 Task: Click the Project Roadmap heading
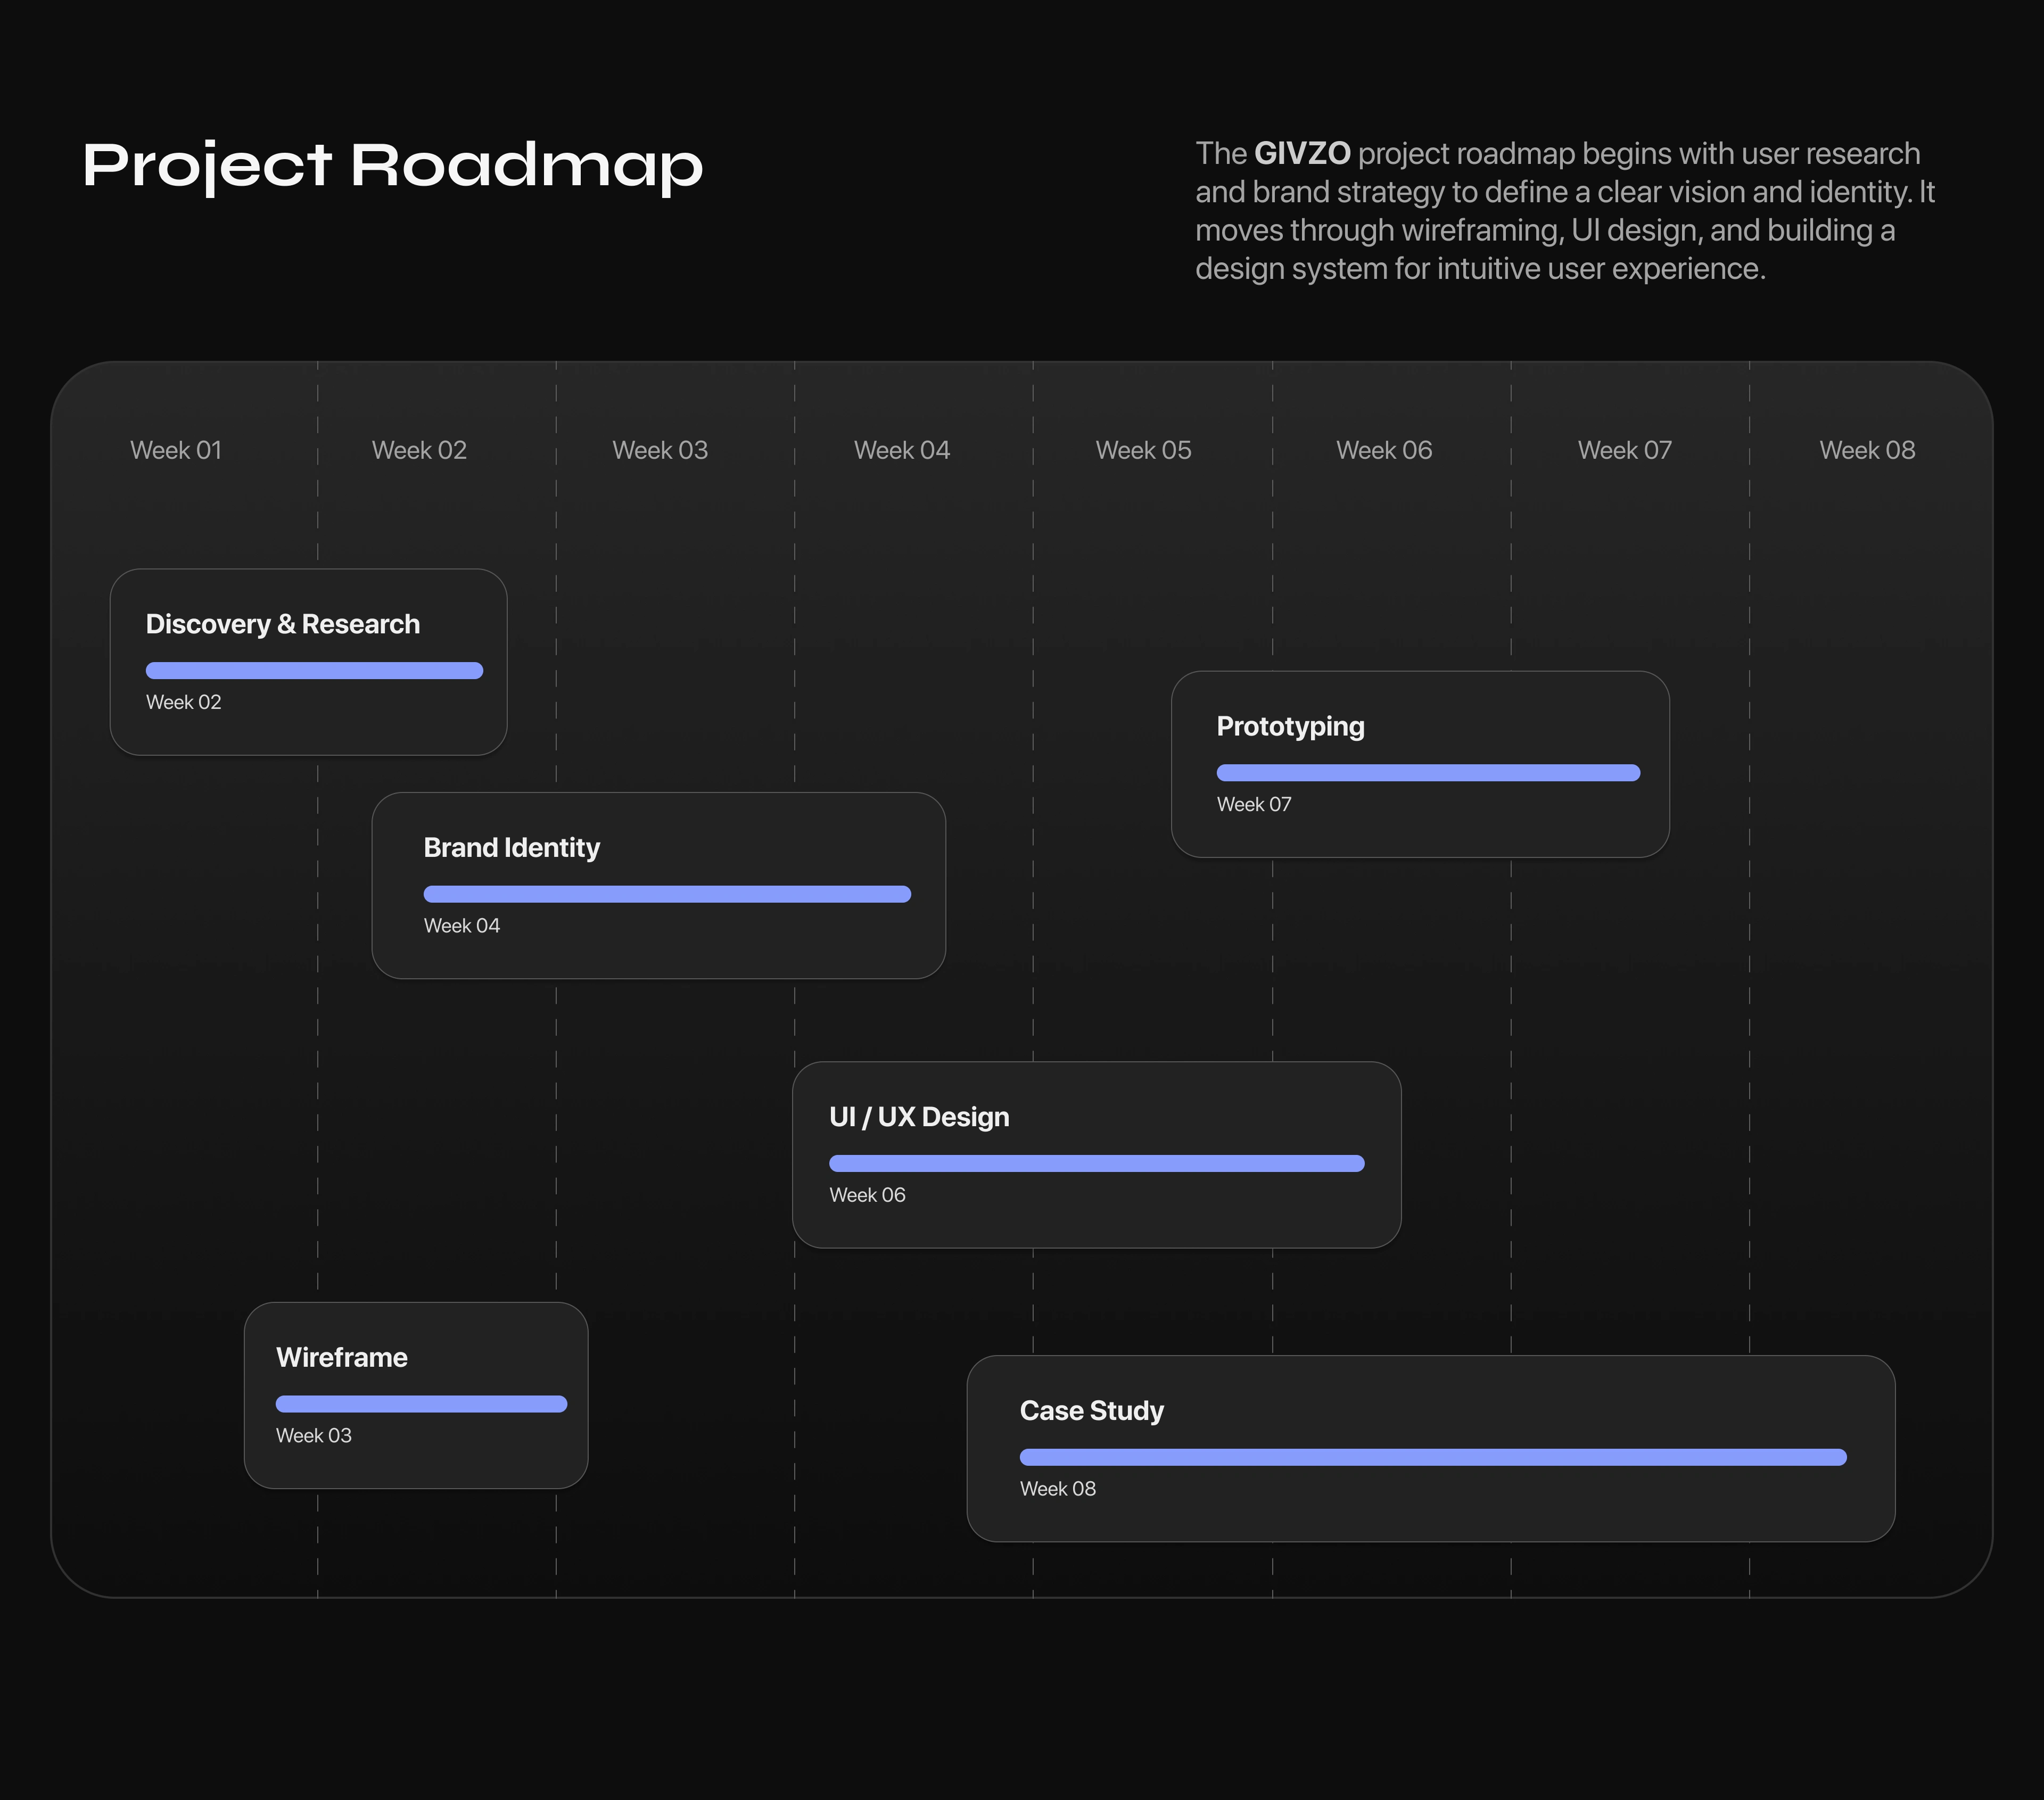[x=393, y=165]
